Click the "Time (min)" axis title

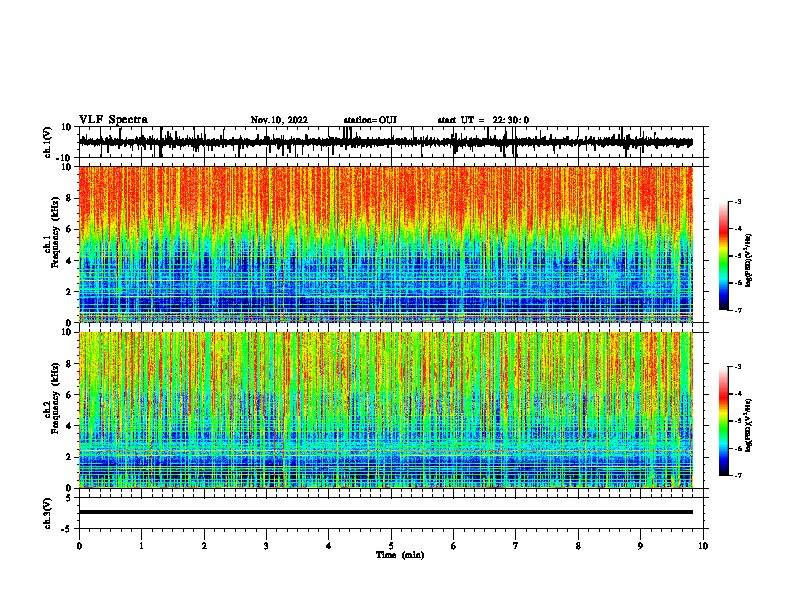pyautogui.click(x=400, y=555)
